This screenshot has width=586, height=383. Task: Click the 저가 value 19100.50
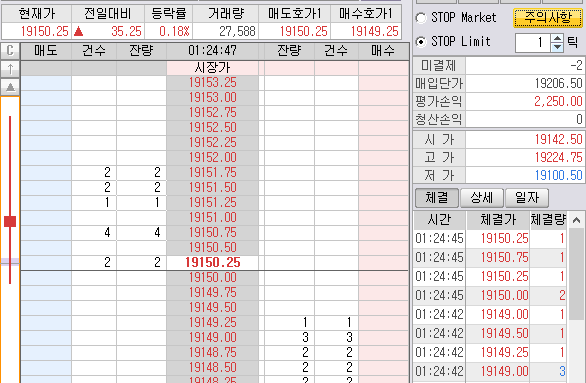point(558,175)
